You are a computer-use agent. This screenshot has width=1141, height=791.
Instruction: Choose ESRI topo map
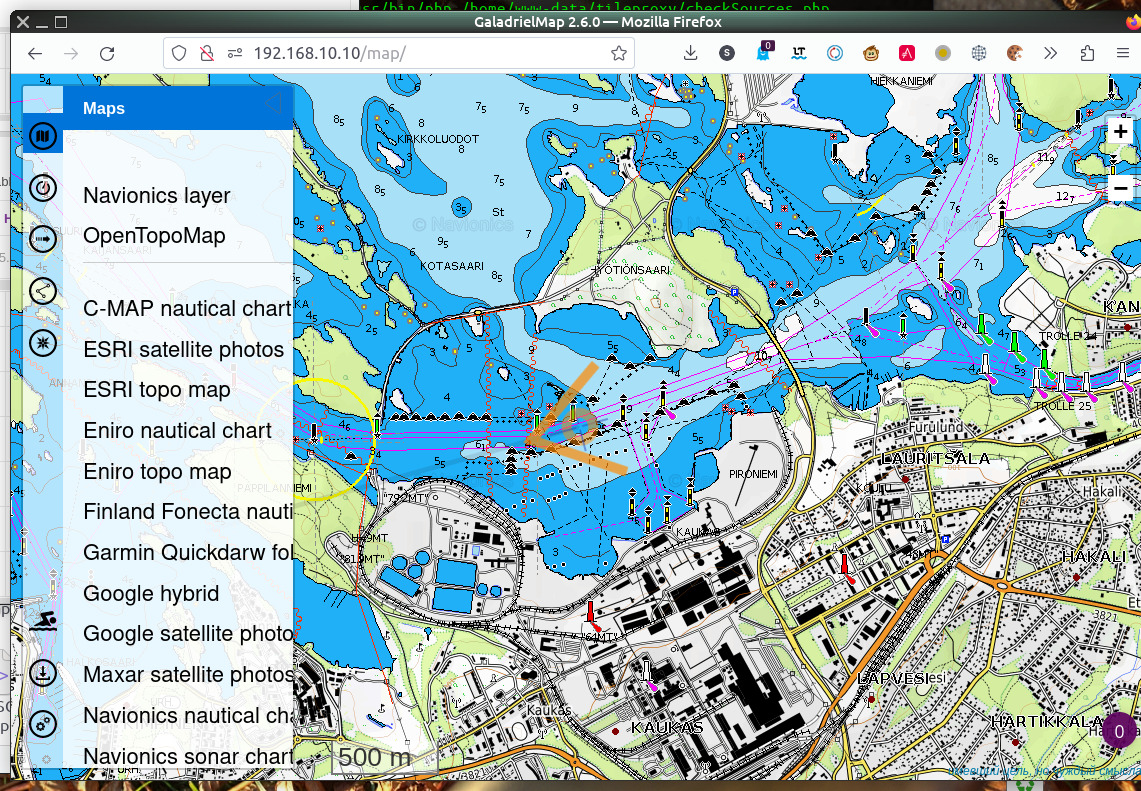point(156,389)
